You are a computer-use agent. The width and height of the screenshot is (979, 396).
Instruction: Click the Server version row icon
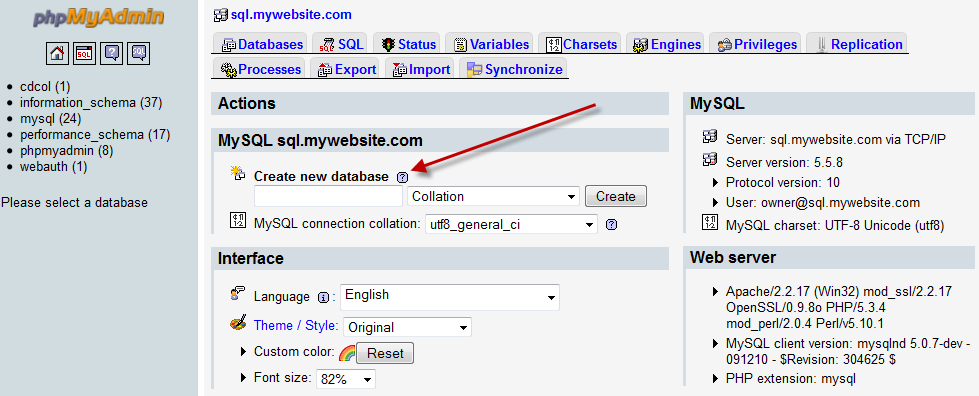[709, 160]
